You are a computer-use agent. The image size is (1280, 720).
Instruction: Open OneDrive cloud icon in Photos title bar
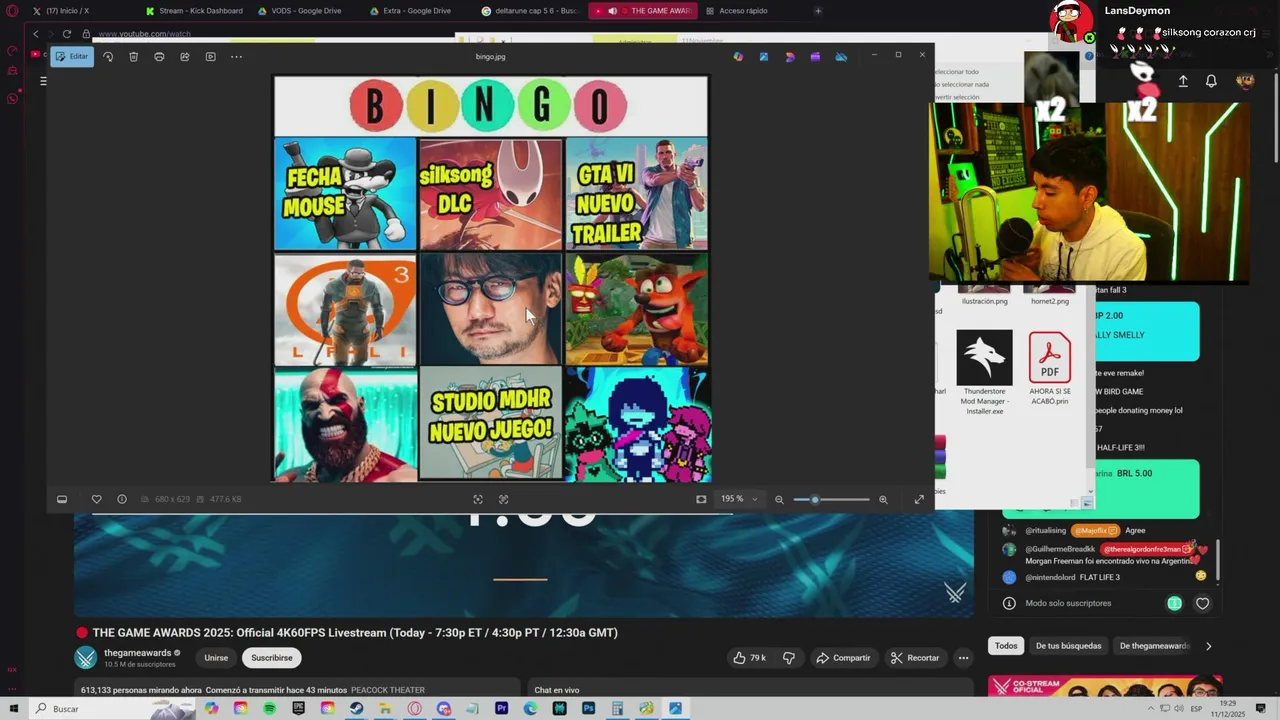pyautogui.click(x=841, y=57)
